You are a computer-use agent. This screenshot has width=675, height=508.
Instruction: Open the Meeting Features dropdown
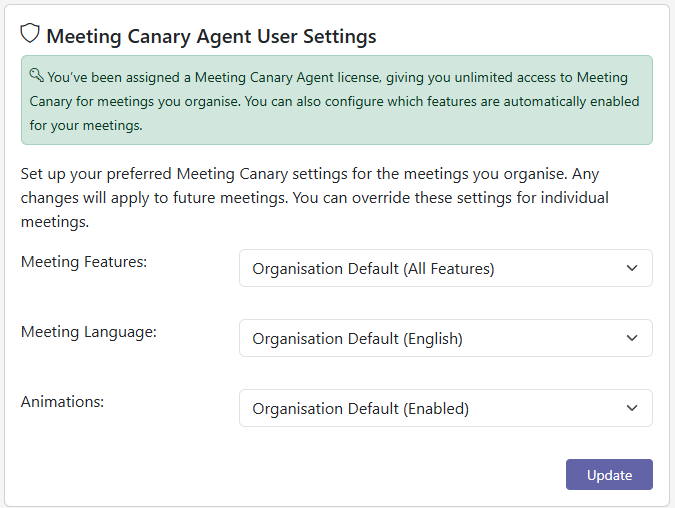pyautogui.click(x=445, y=268)
